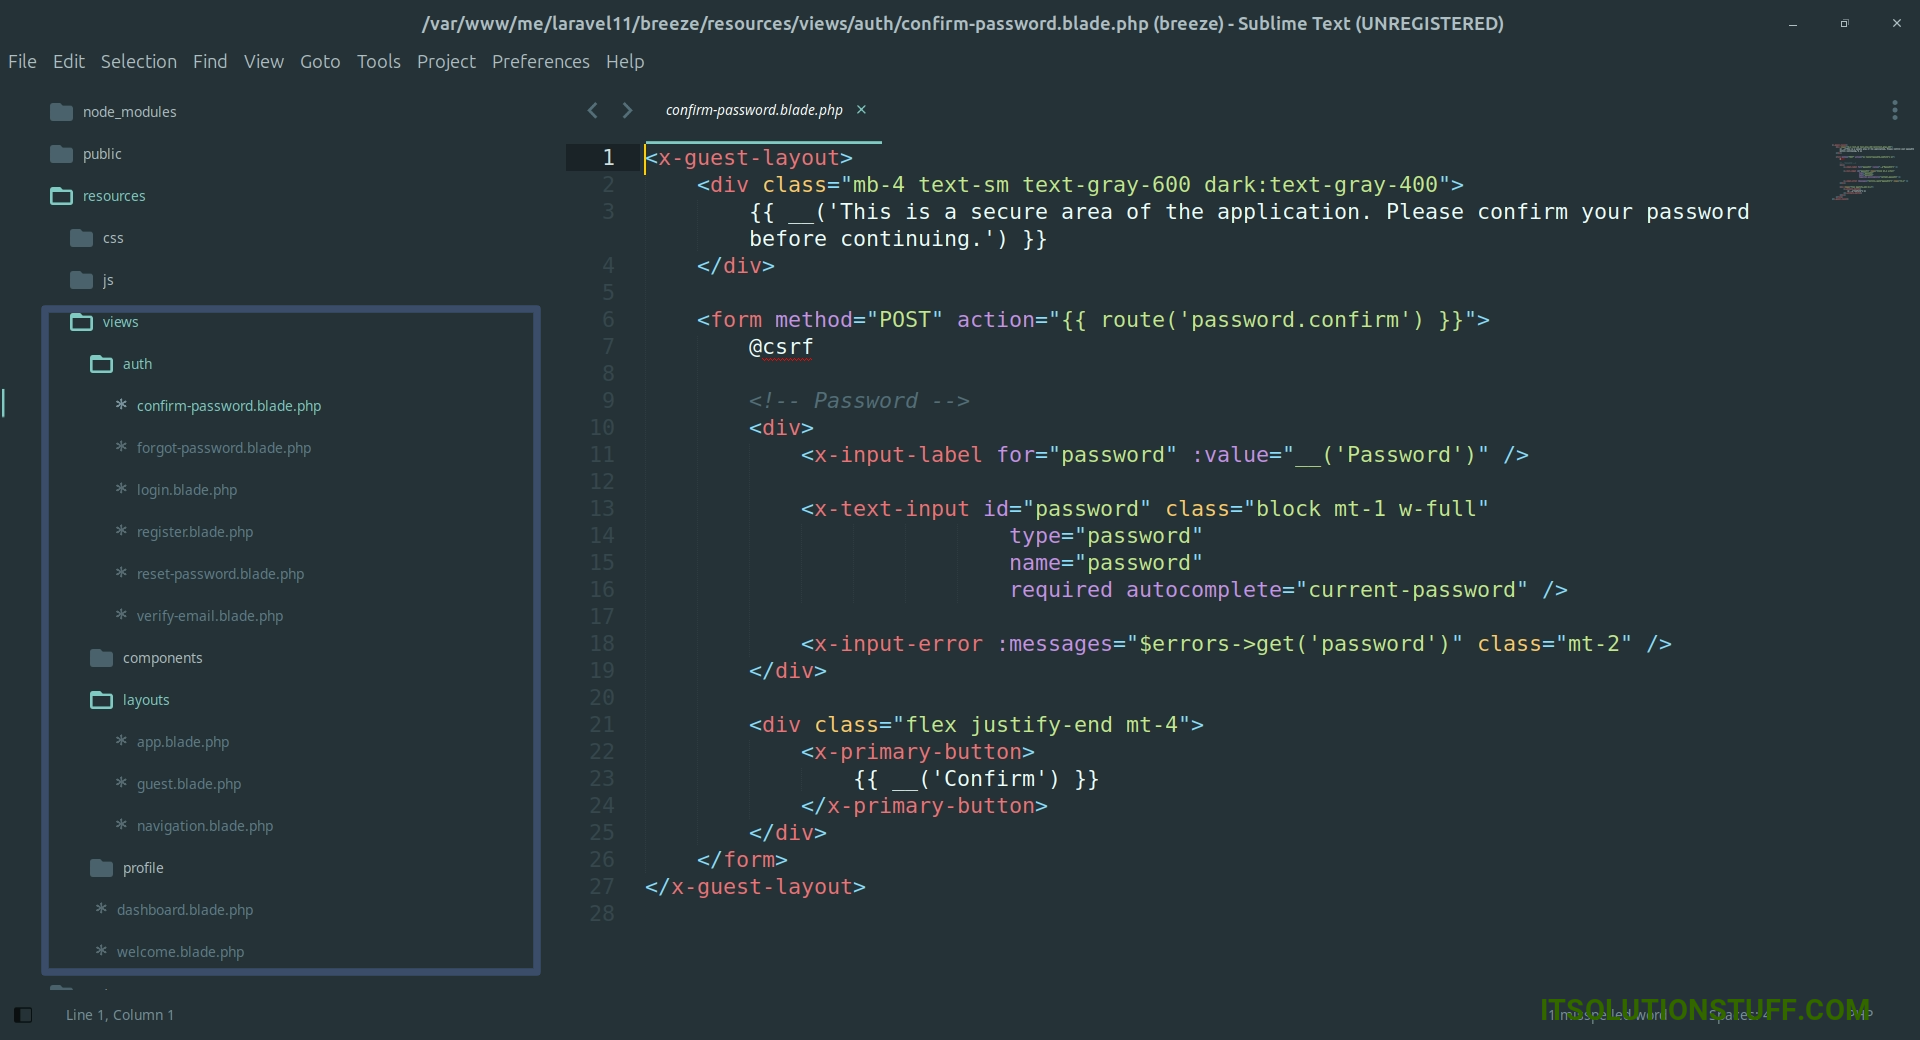Open the View menu
Viewport: 1920px width, 1040px height.
[264, 62]
